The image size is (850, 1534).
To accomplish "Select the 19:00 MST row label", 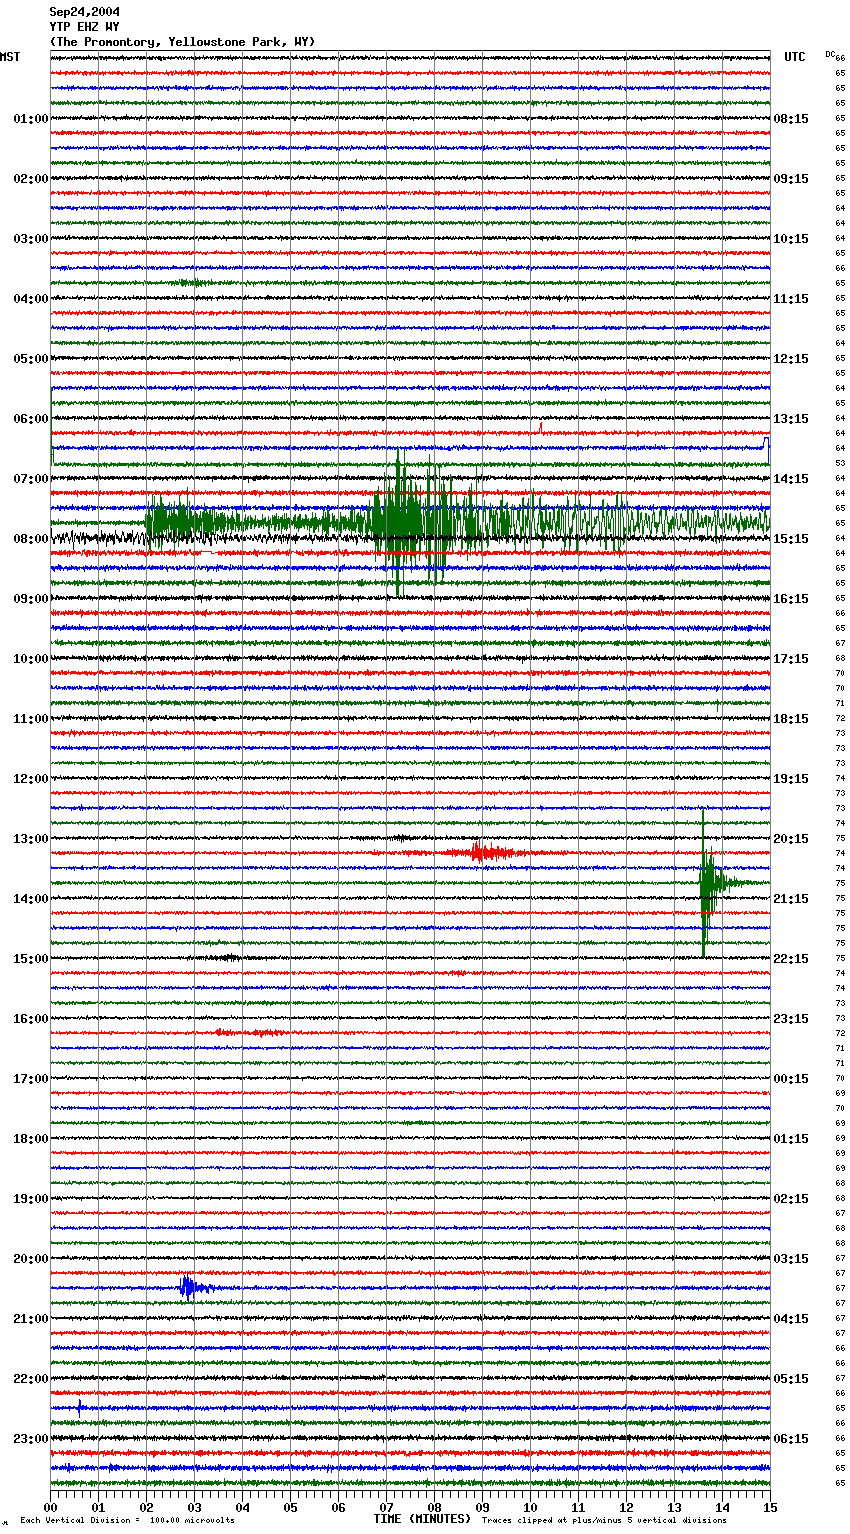I will click(x=31, y=1199).
